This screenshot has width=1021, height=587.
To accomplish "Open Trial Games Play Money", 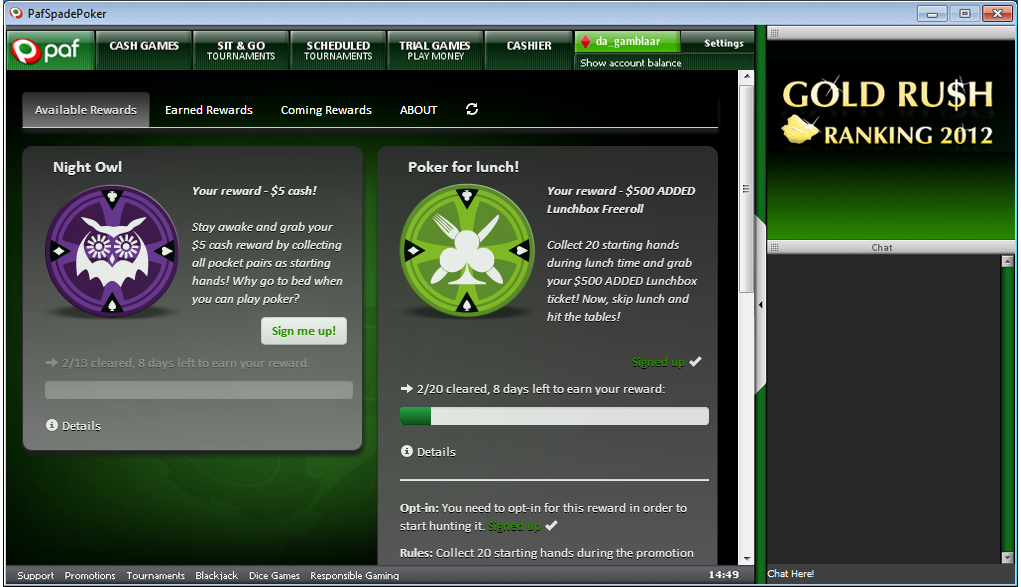I will click(x=435, y=50).
